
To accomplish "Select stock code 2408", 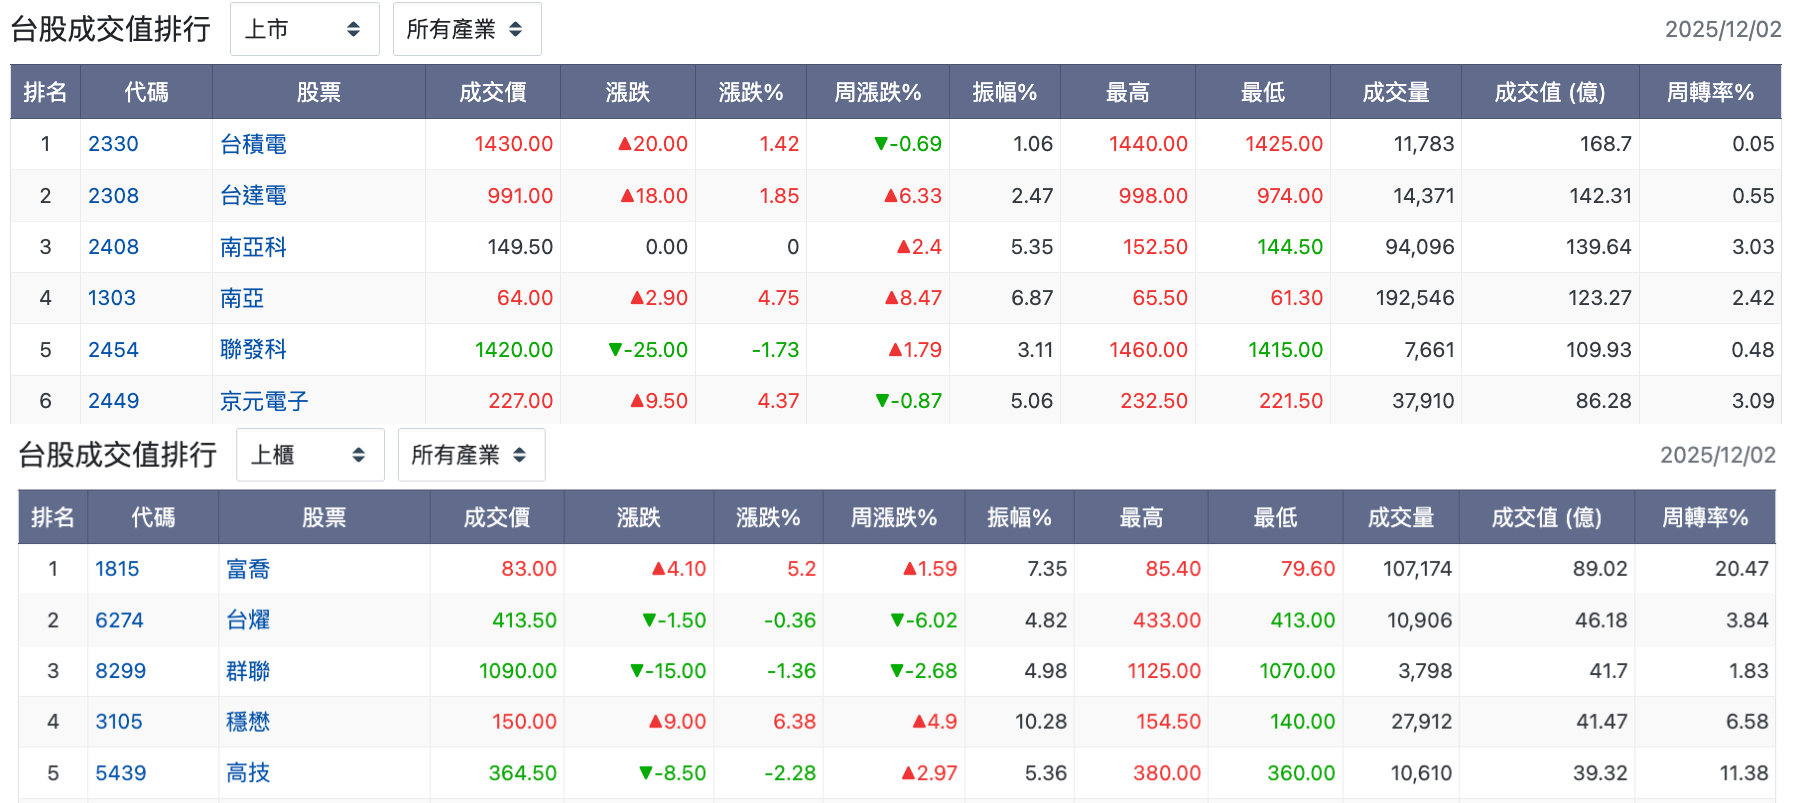I will tap(113, 247).
